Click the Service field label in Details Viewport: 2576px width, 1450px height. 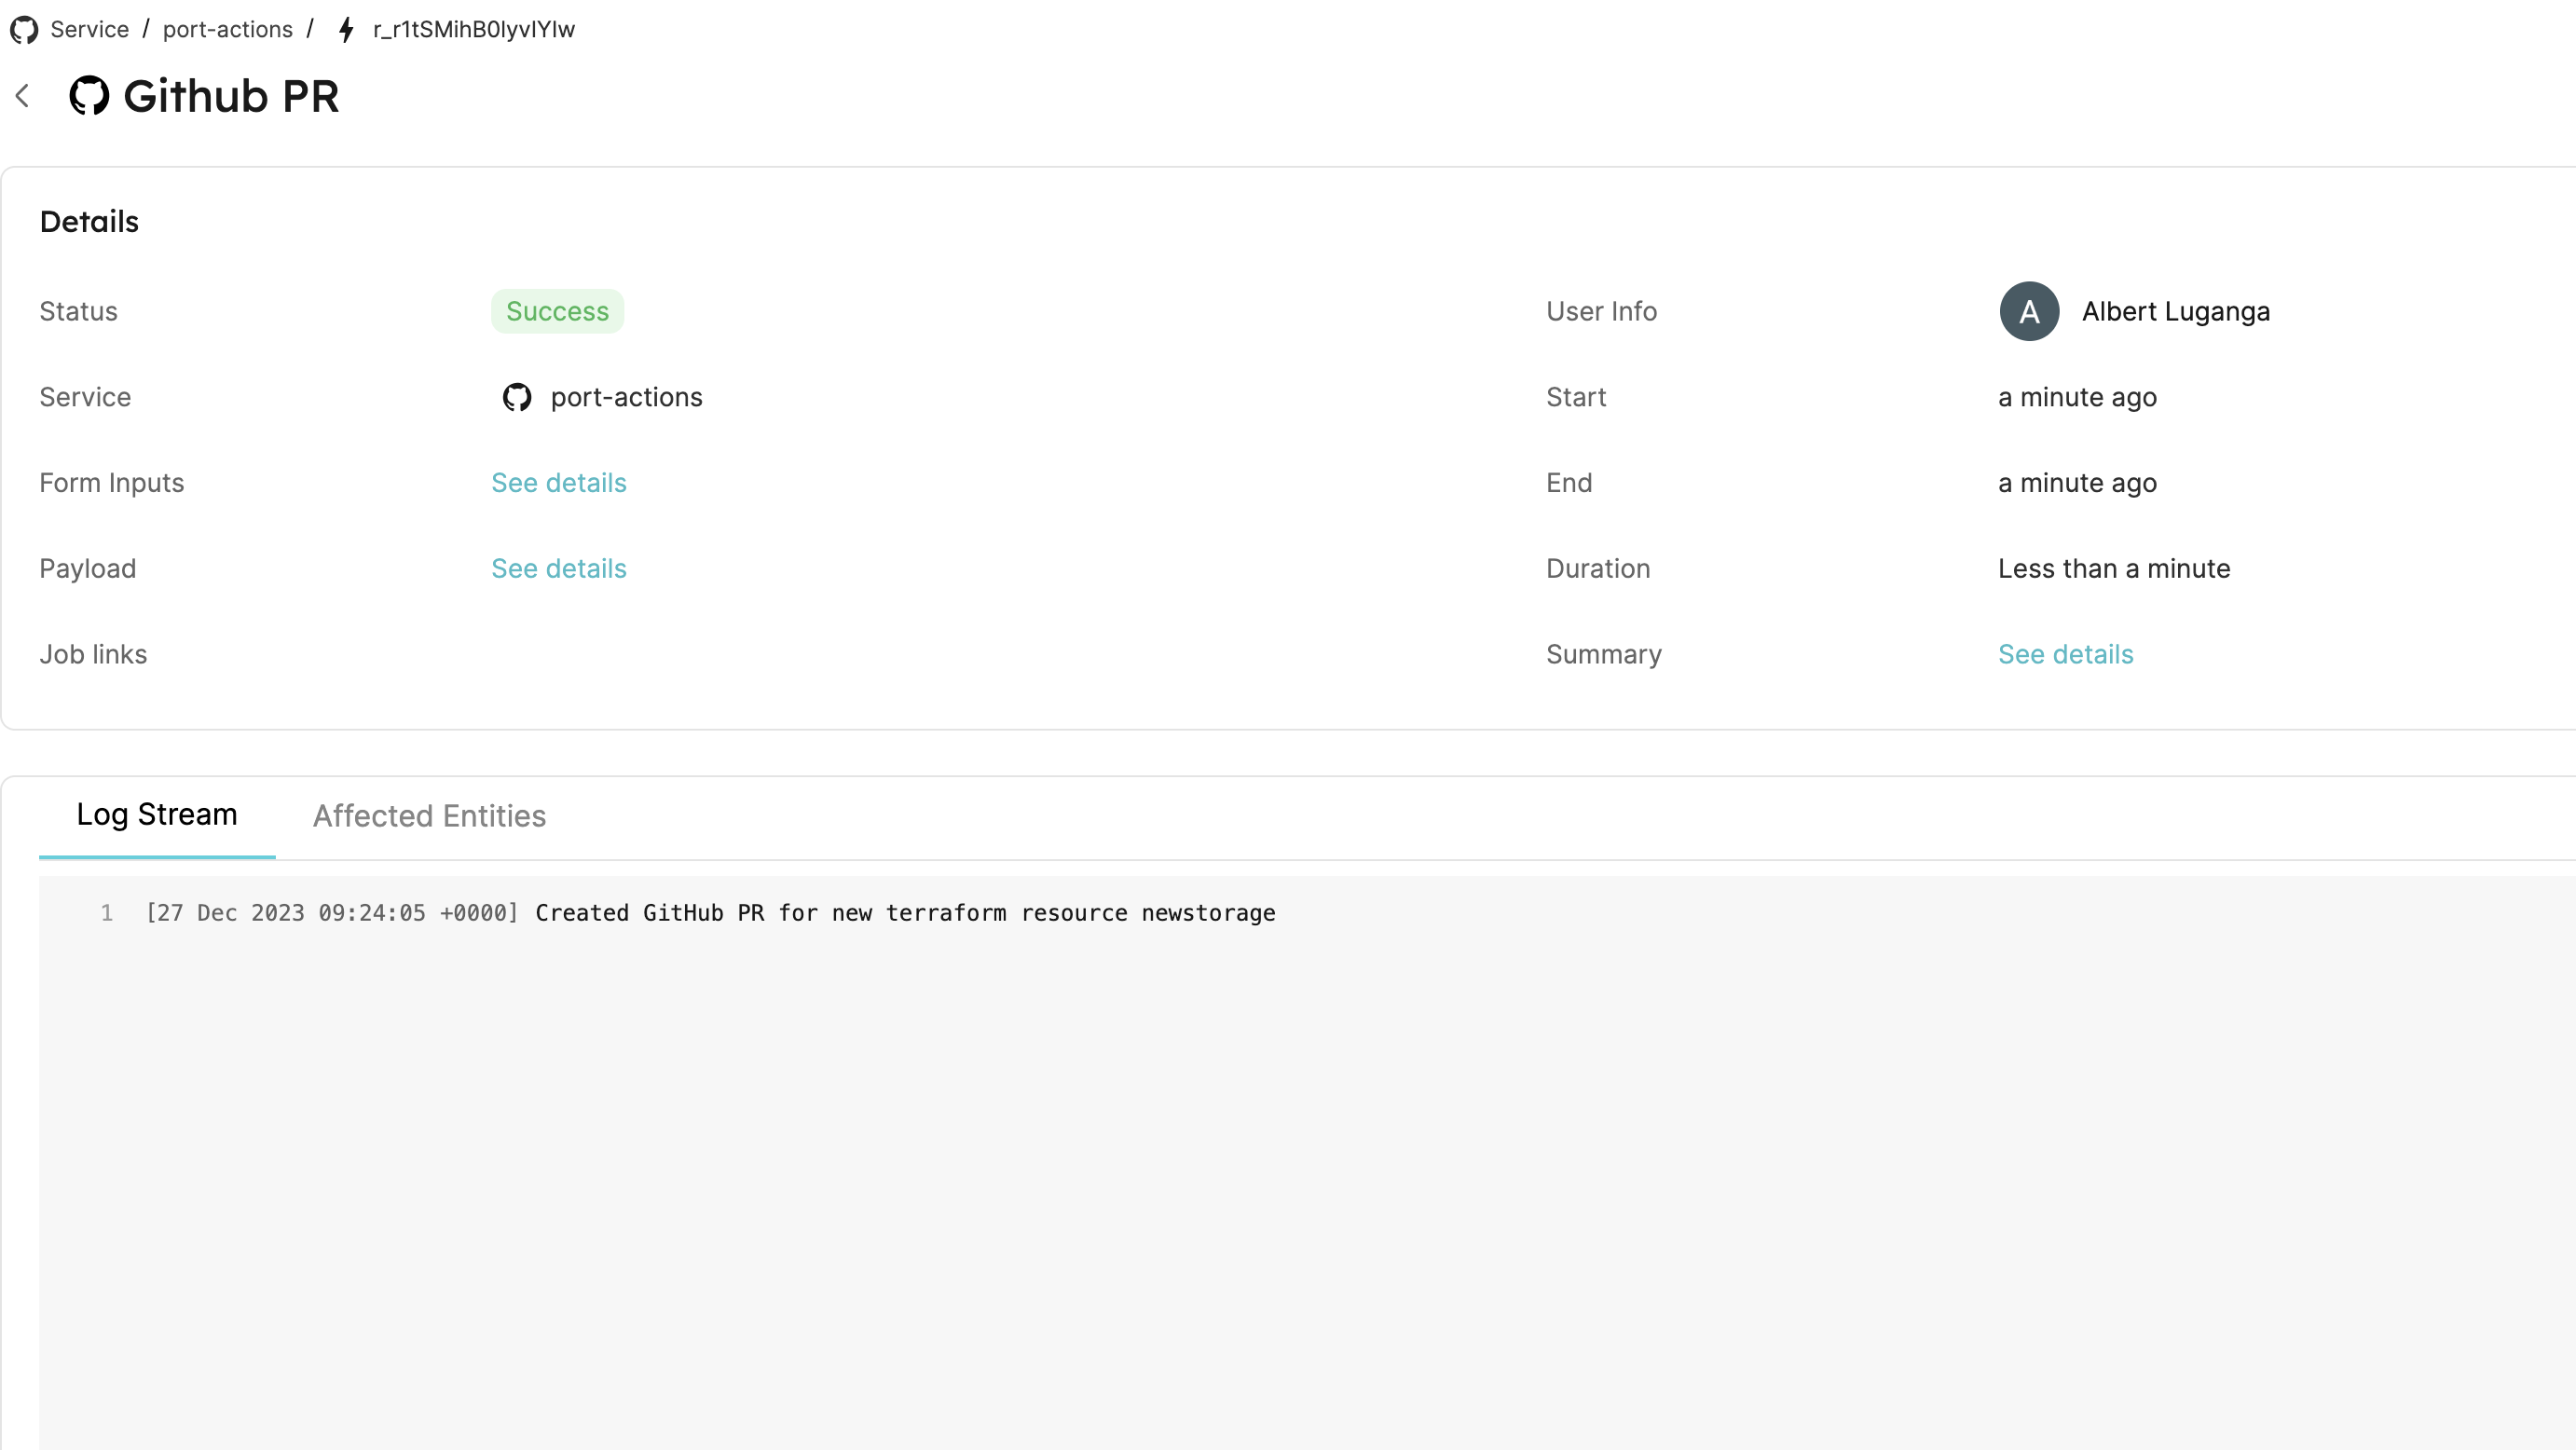pos(85,397)
